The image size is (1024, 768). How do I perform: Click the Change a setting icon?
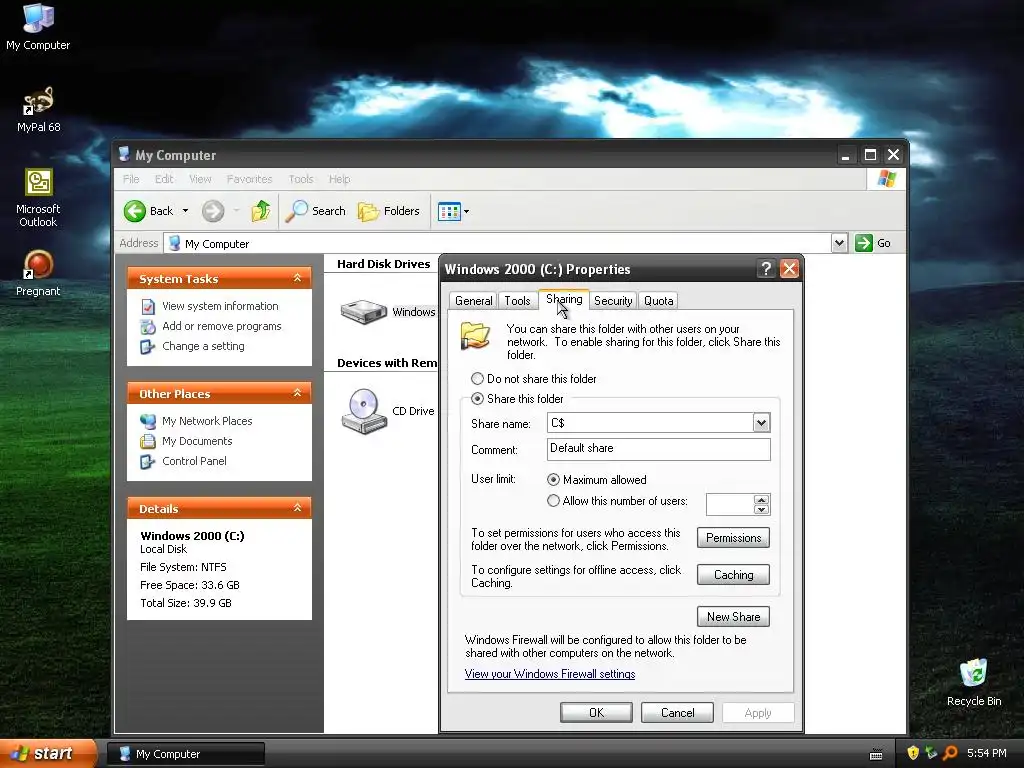[148, 347]
